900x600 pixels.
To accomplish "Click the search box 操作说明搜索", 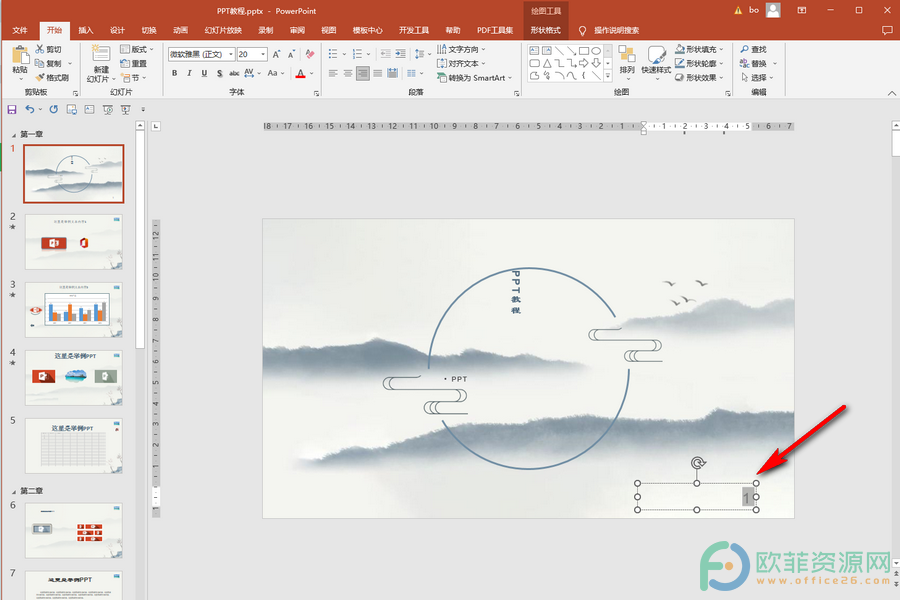I will point(616,30).
